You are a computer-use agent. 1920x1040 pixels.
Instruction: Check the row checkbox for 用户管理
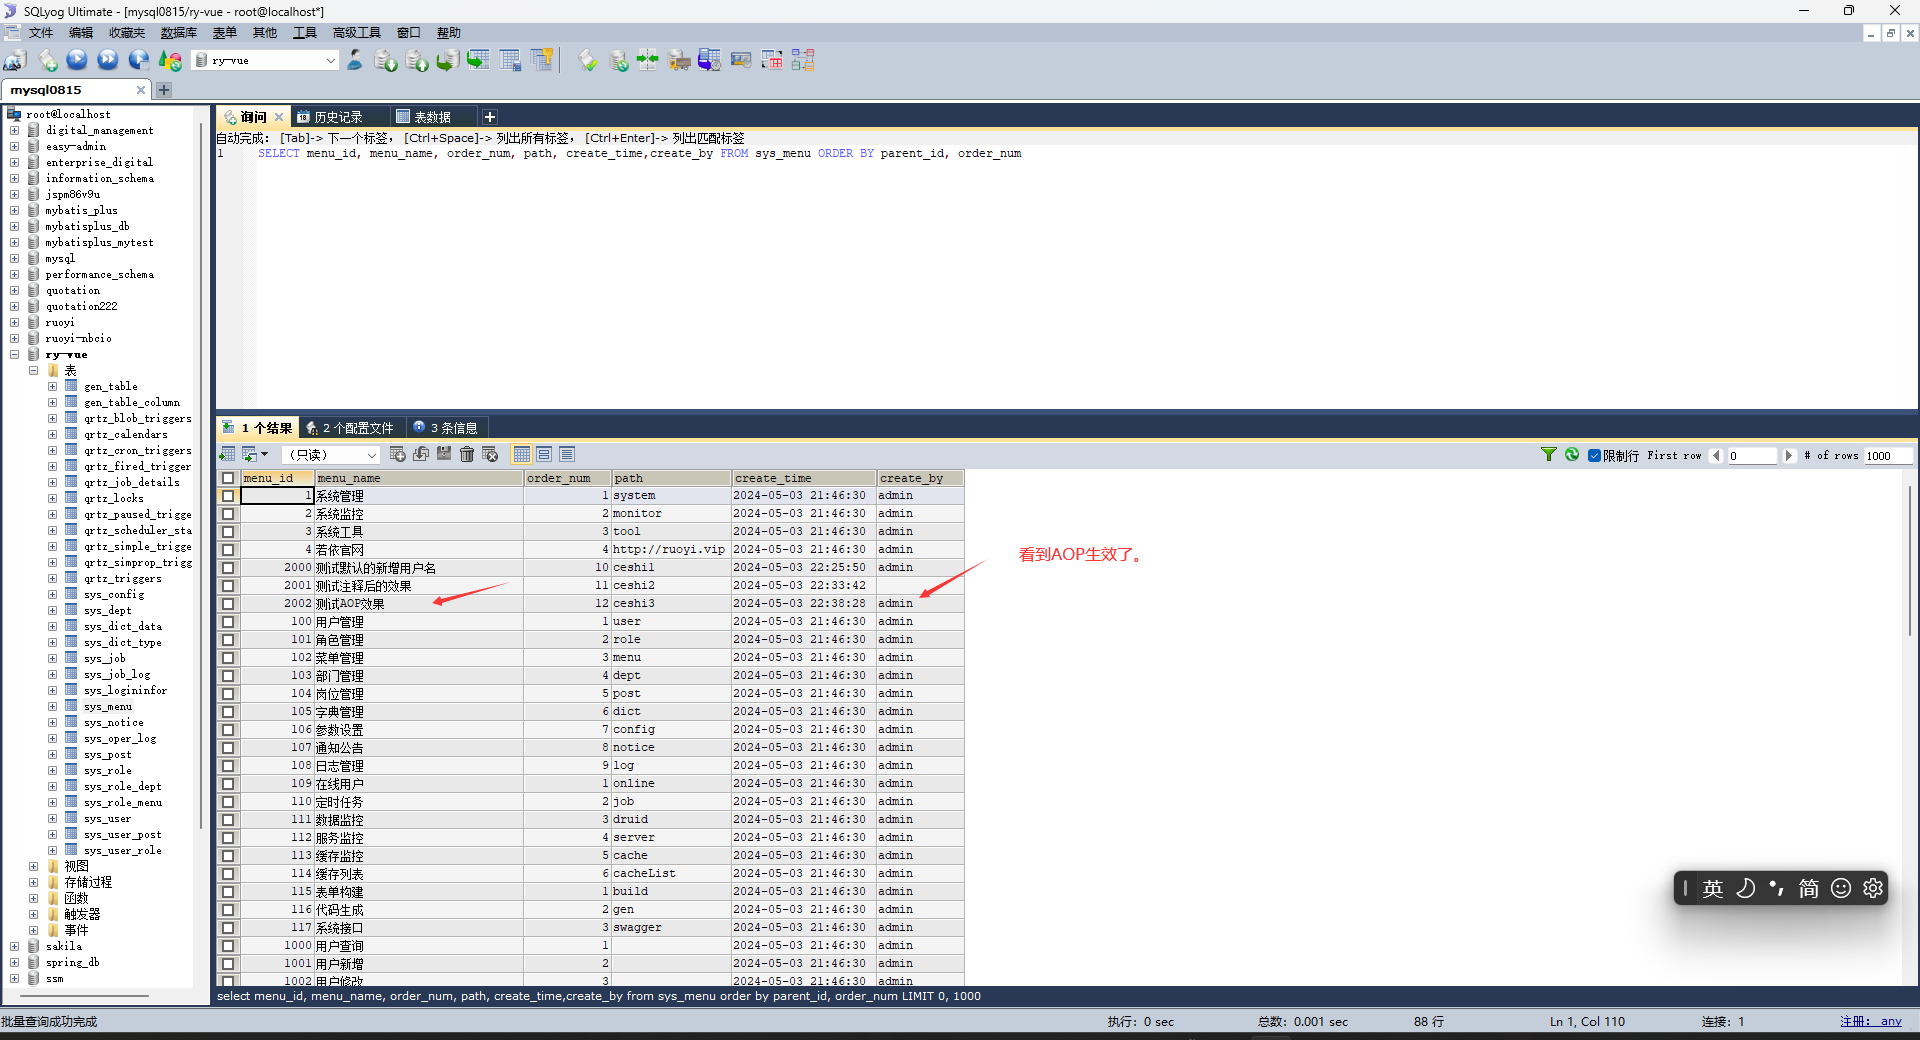point(228,622)
